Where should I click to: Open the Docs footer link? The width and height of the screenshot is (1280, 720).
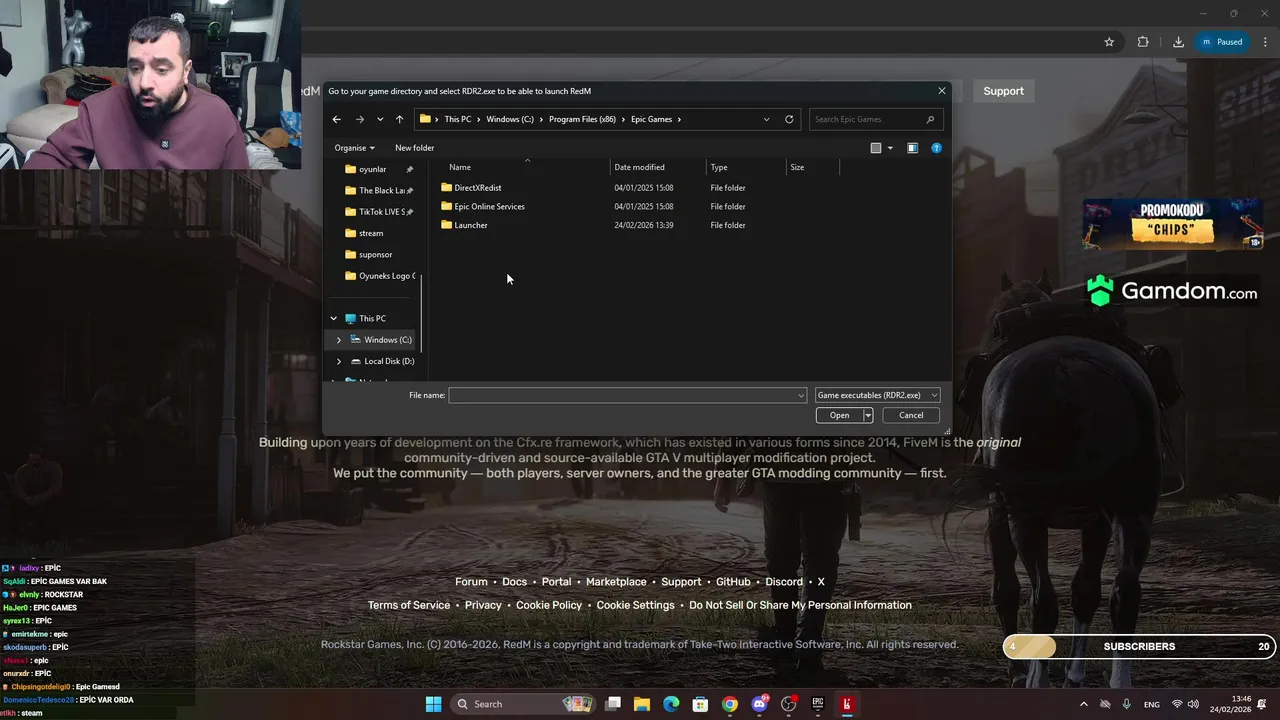[514, 582]
